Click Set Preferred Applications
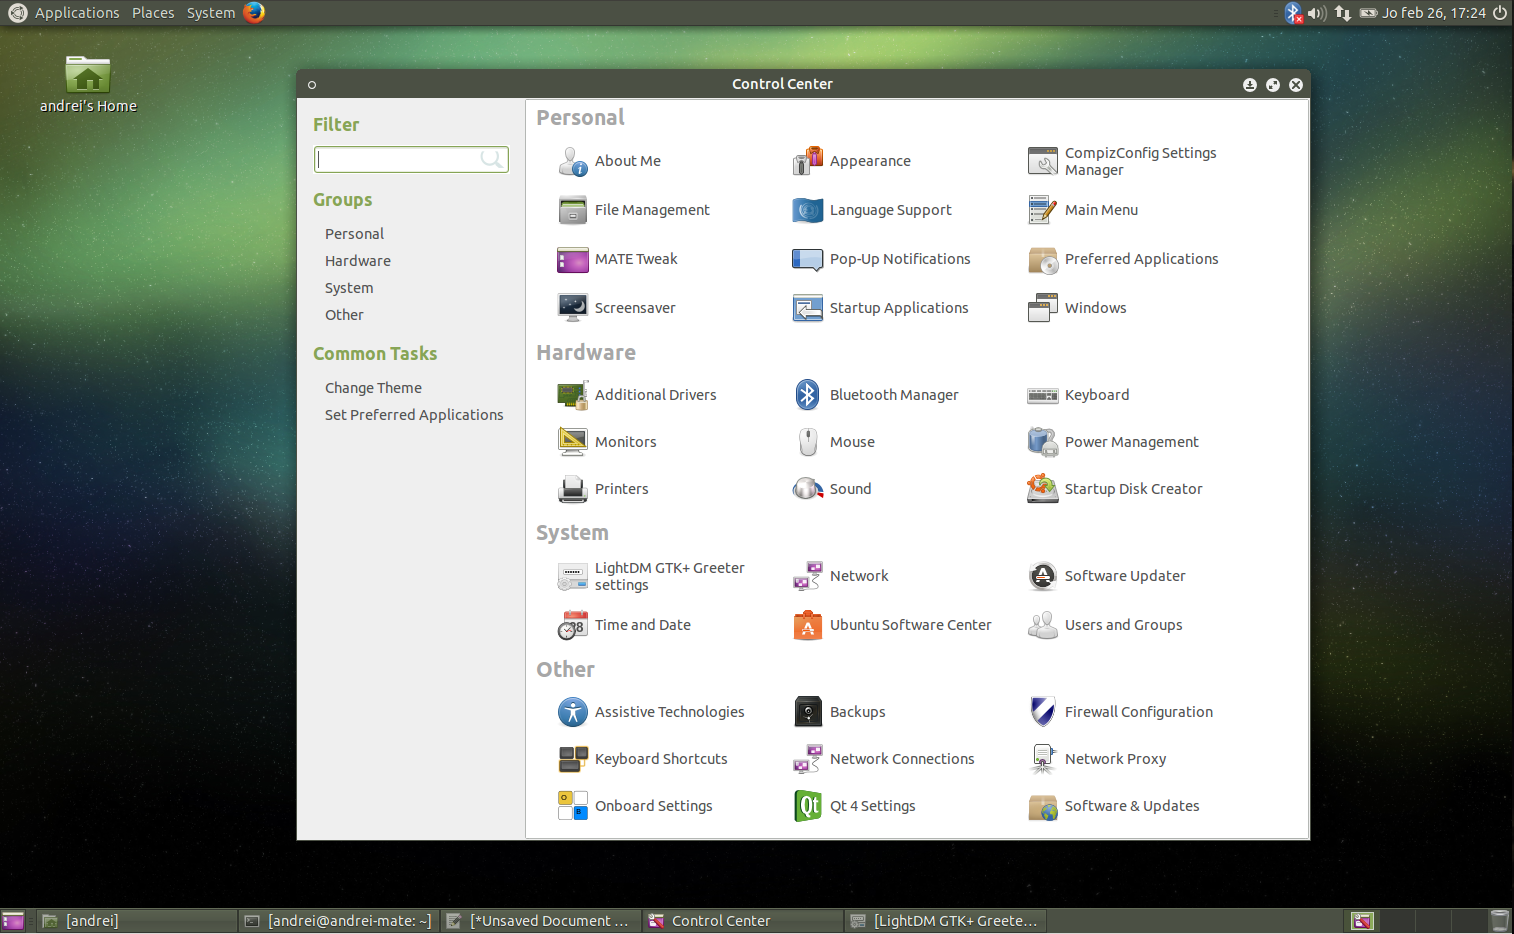 pos(414,414)
